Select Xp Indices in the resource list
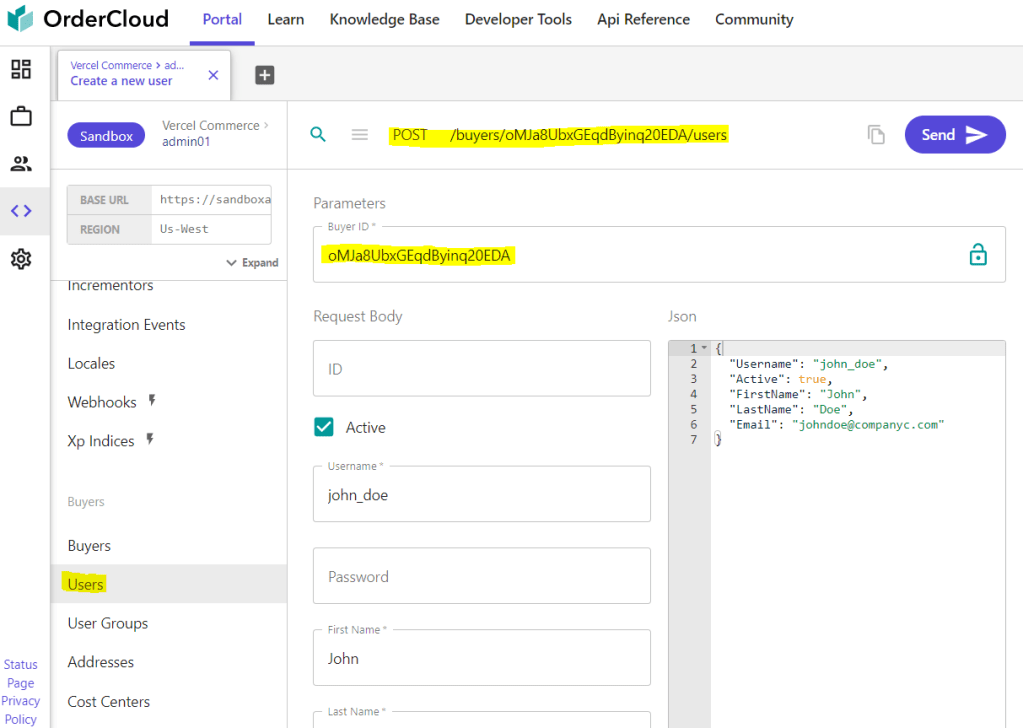Image resolution: width=1023 pixels, height=728 pixels. (100, 441)
